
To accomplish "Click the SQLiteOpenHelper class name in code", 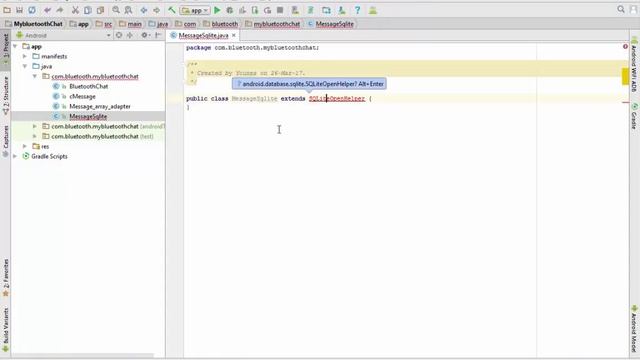I will 337,99.
